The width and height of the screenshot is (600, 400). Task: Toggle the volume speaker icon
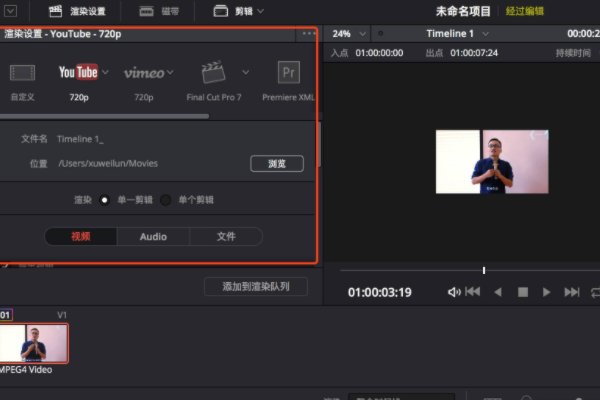(x=454, y=292)
